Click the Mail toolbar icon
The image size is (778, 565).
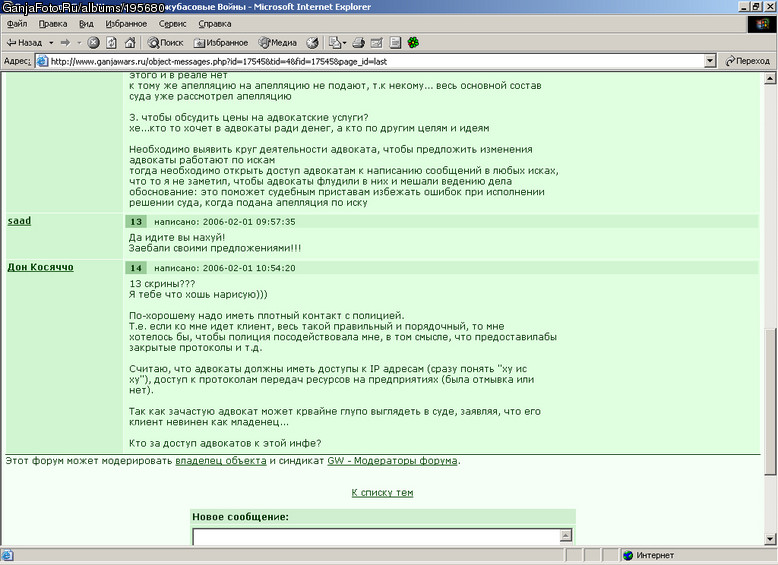tap(335, 43)
